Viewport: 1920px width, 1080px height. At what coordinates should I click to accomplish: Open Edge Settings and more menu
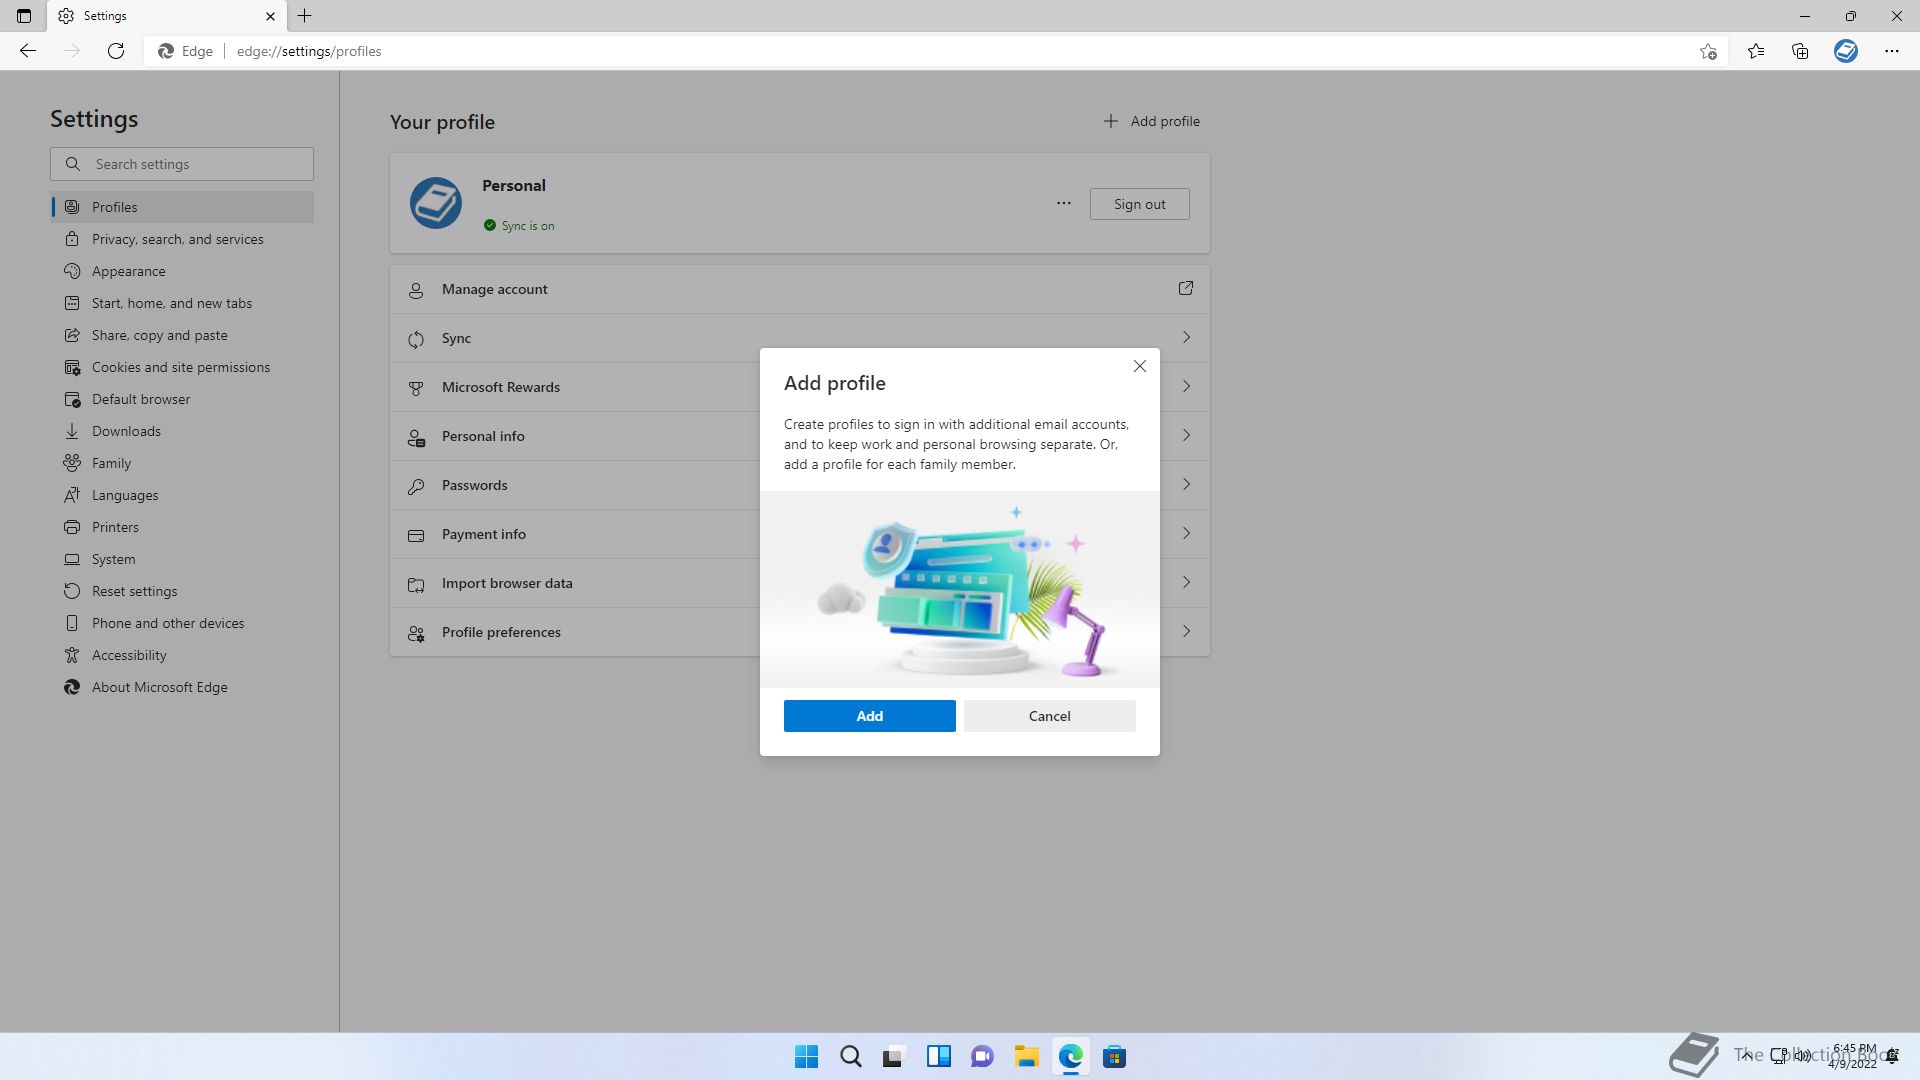[1892, 51]
